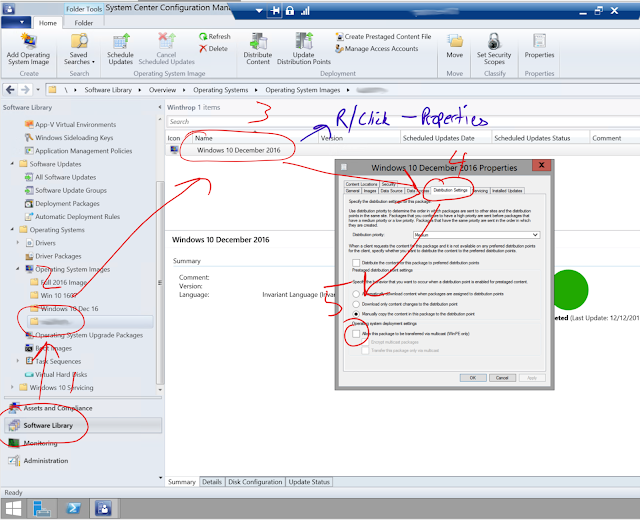The image size is (640, 520).
Task: Select Driver Packages node
Action: pos(53,256)
